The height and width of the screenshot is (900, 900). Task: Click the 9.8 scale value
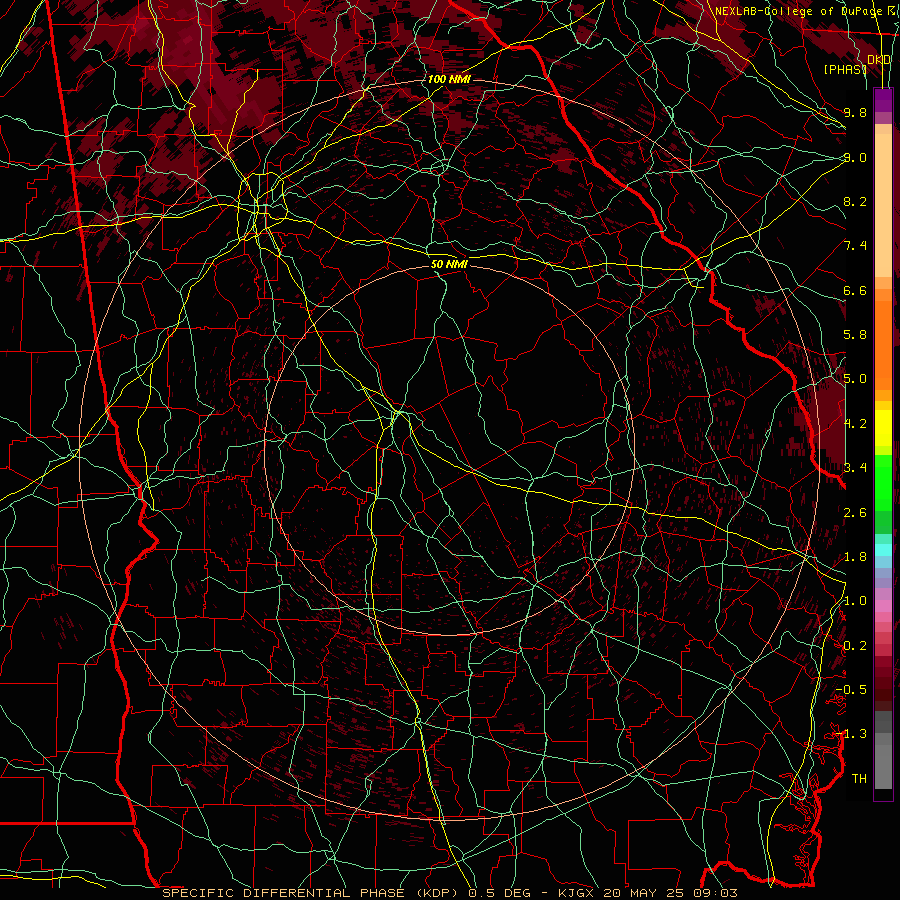[855, 112]
